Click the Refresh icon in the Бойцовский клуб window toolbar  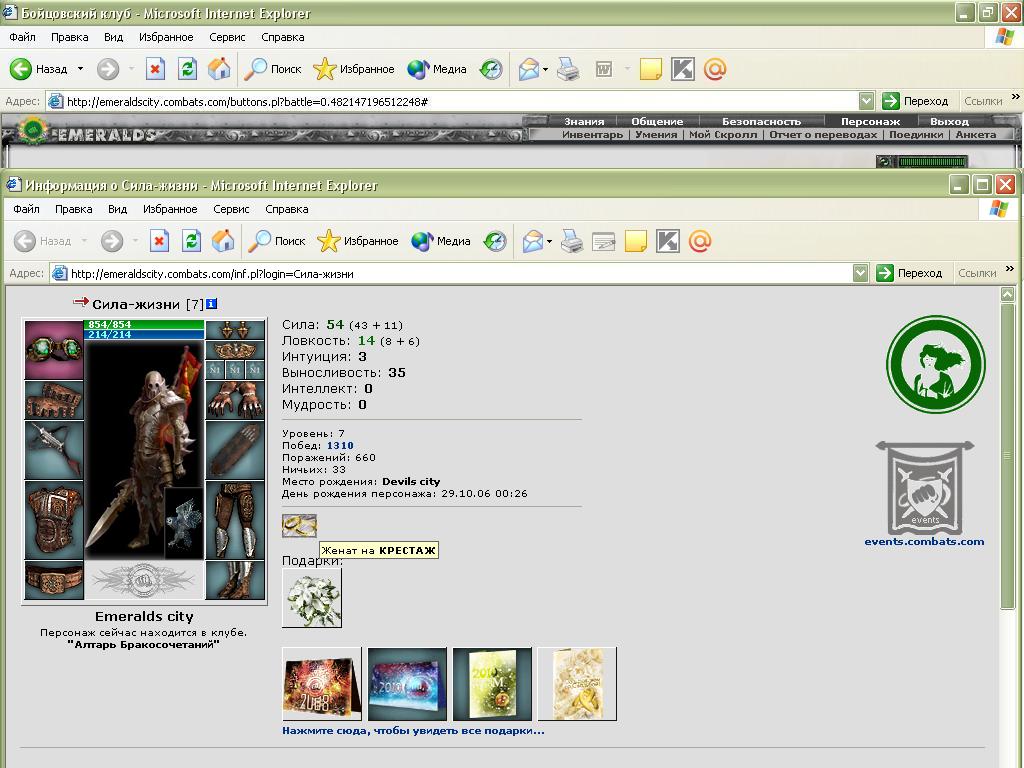coord(187,69)
